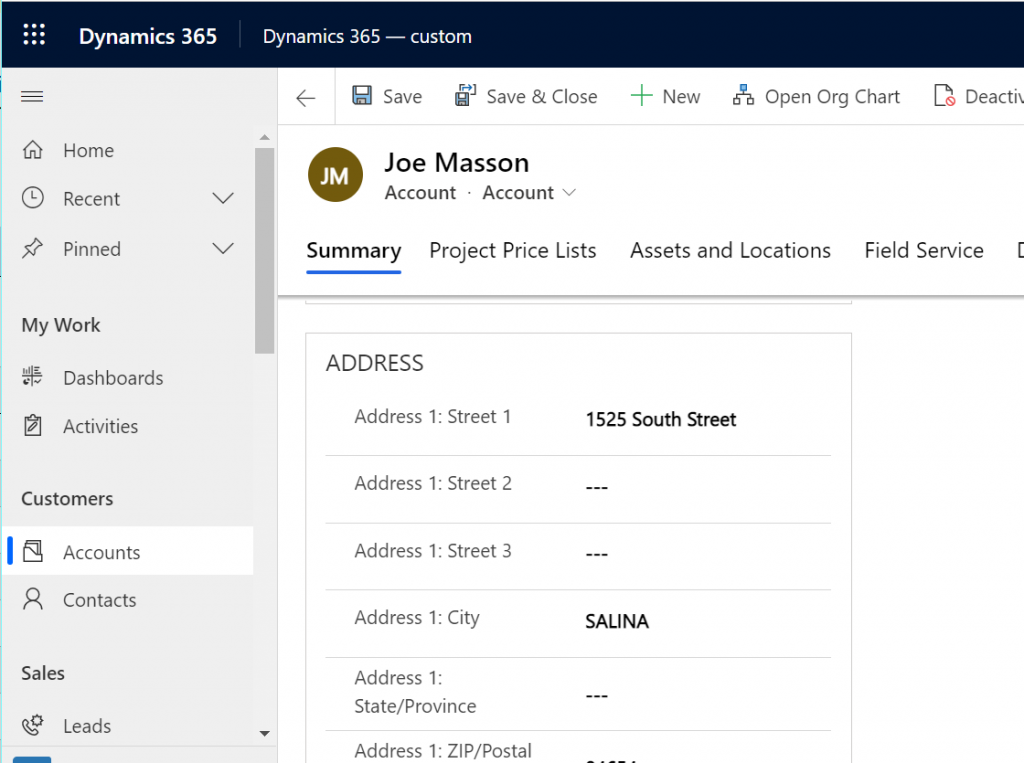Edit Address 1: Street 3 field
Screen dimensions: 1024x763
pos(708,554)
